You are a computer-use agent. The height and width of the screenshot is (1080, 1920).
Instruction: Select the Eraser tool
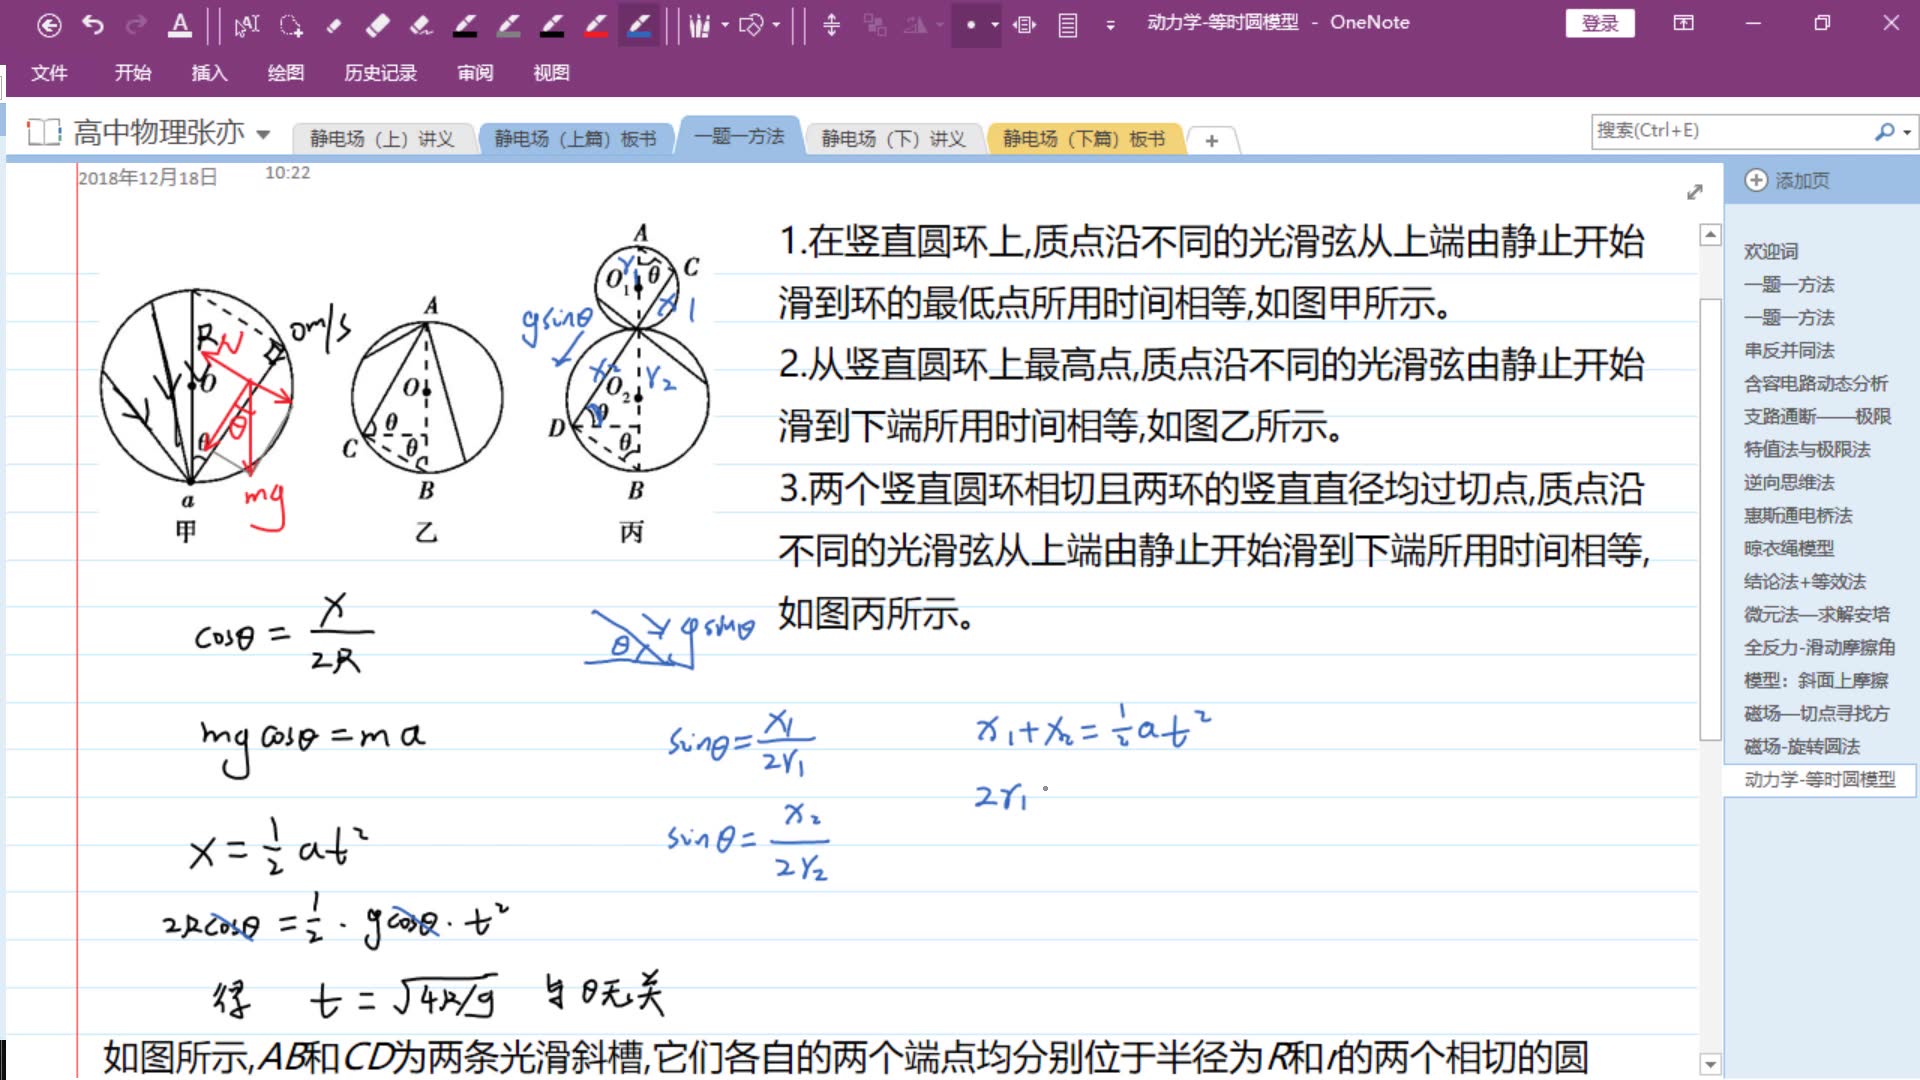click(x=380, y=27)
